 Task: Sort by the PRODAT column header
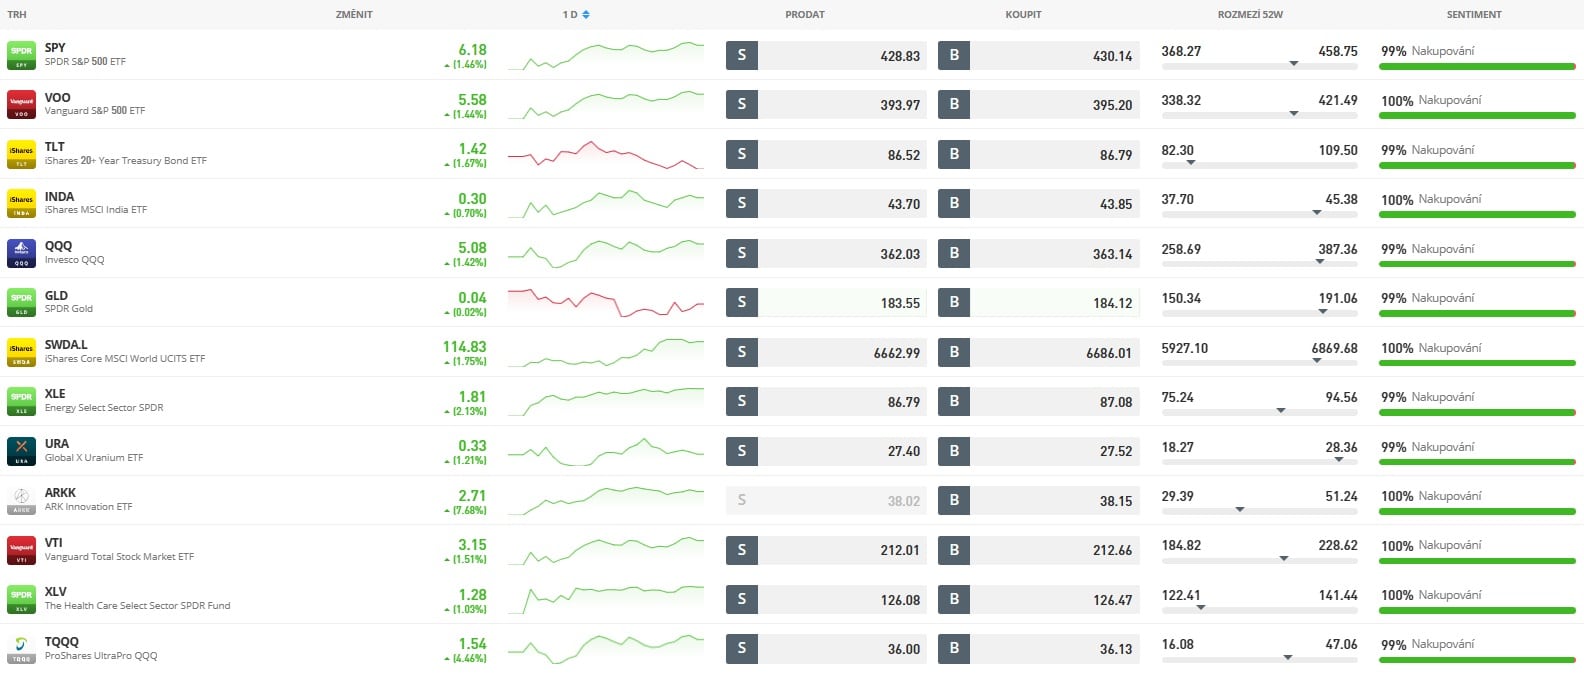tap(805, 15)
